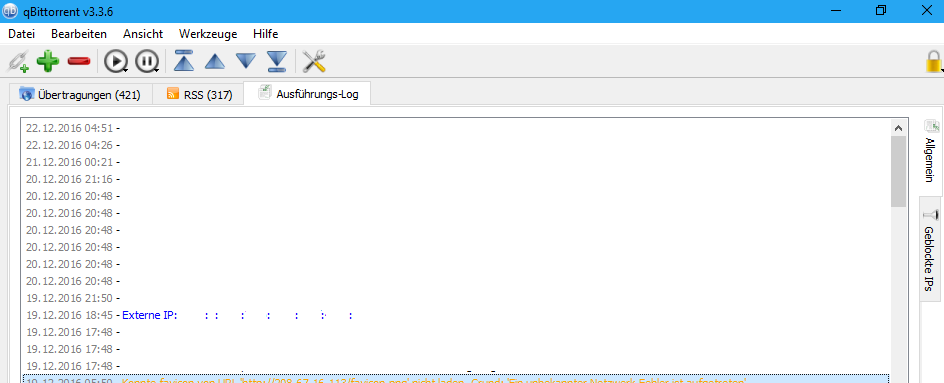The image size is (944, 383).
Task: Pause torrents with the pause button
Action: click(146, 61)
